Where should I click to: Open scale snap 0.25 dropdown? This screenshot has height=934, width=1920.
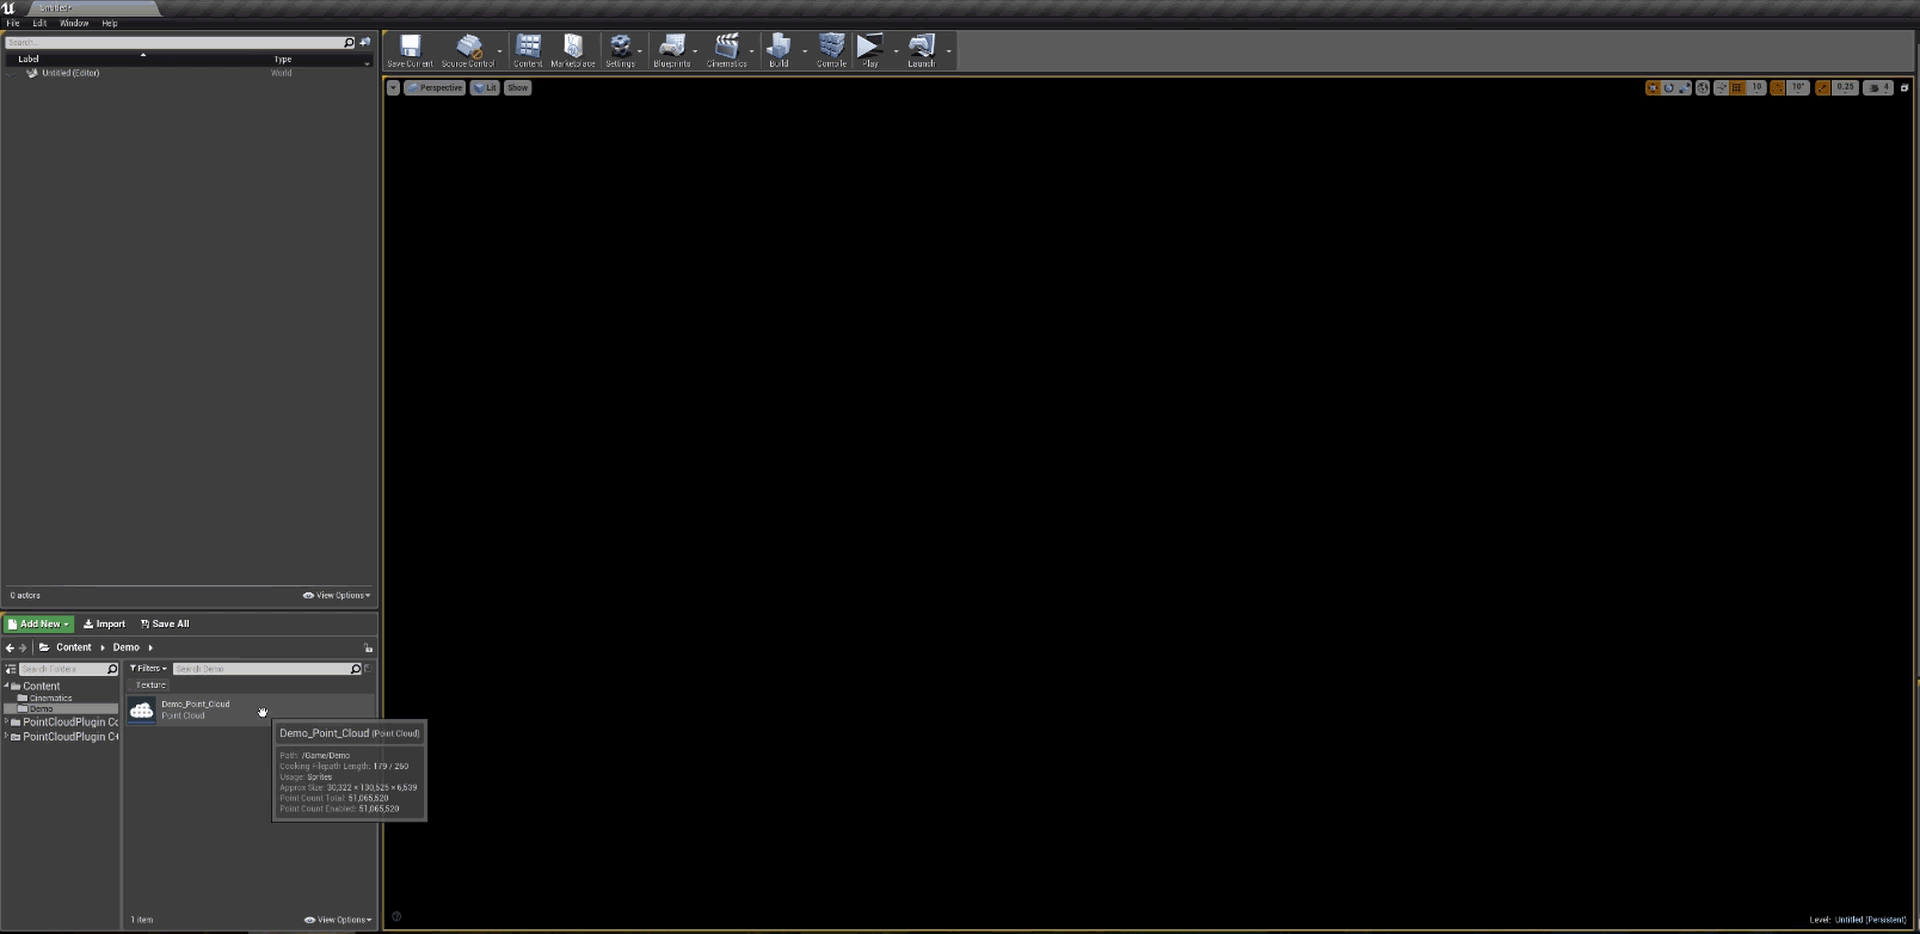point(1845,88)
